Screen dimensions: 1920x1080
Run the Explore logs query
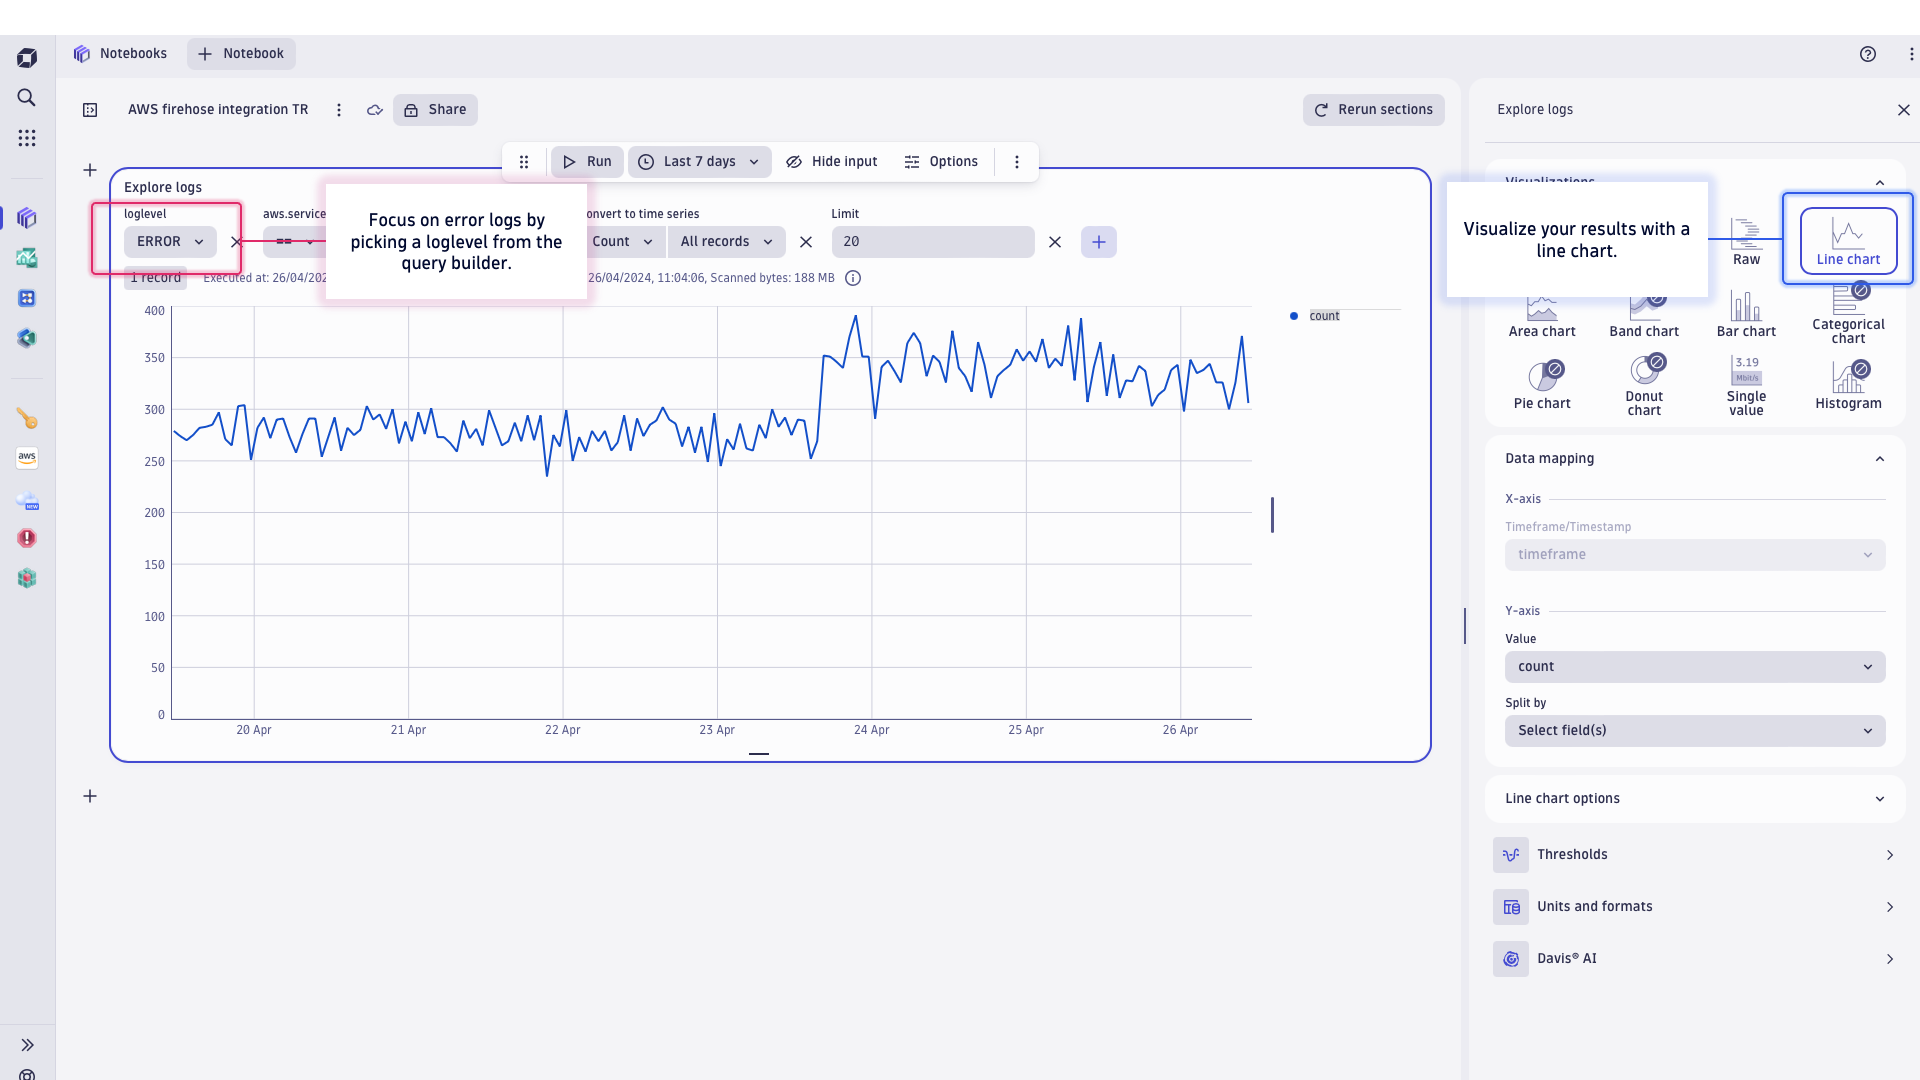pos(586,161)
